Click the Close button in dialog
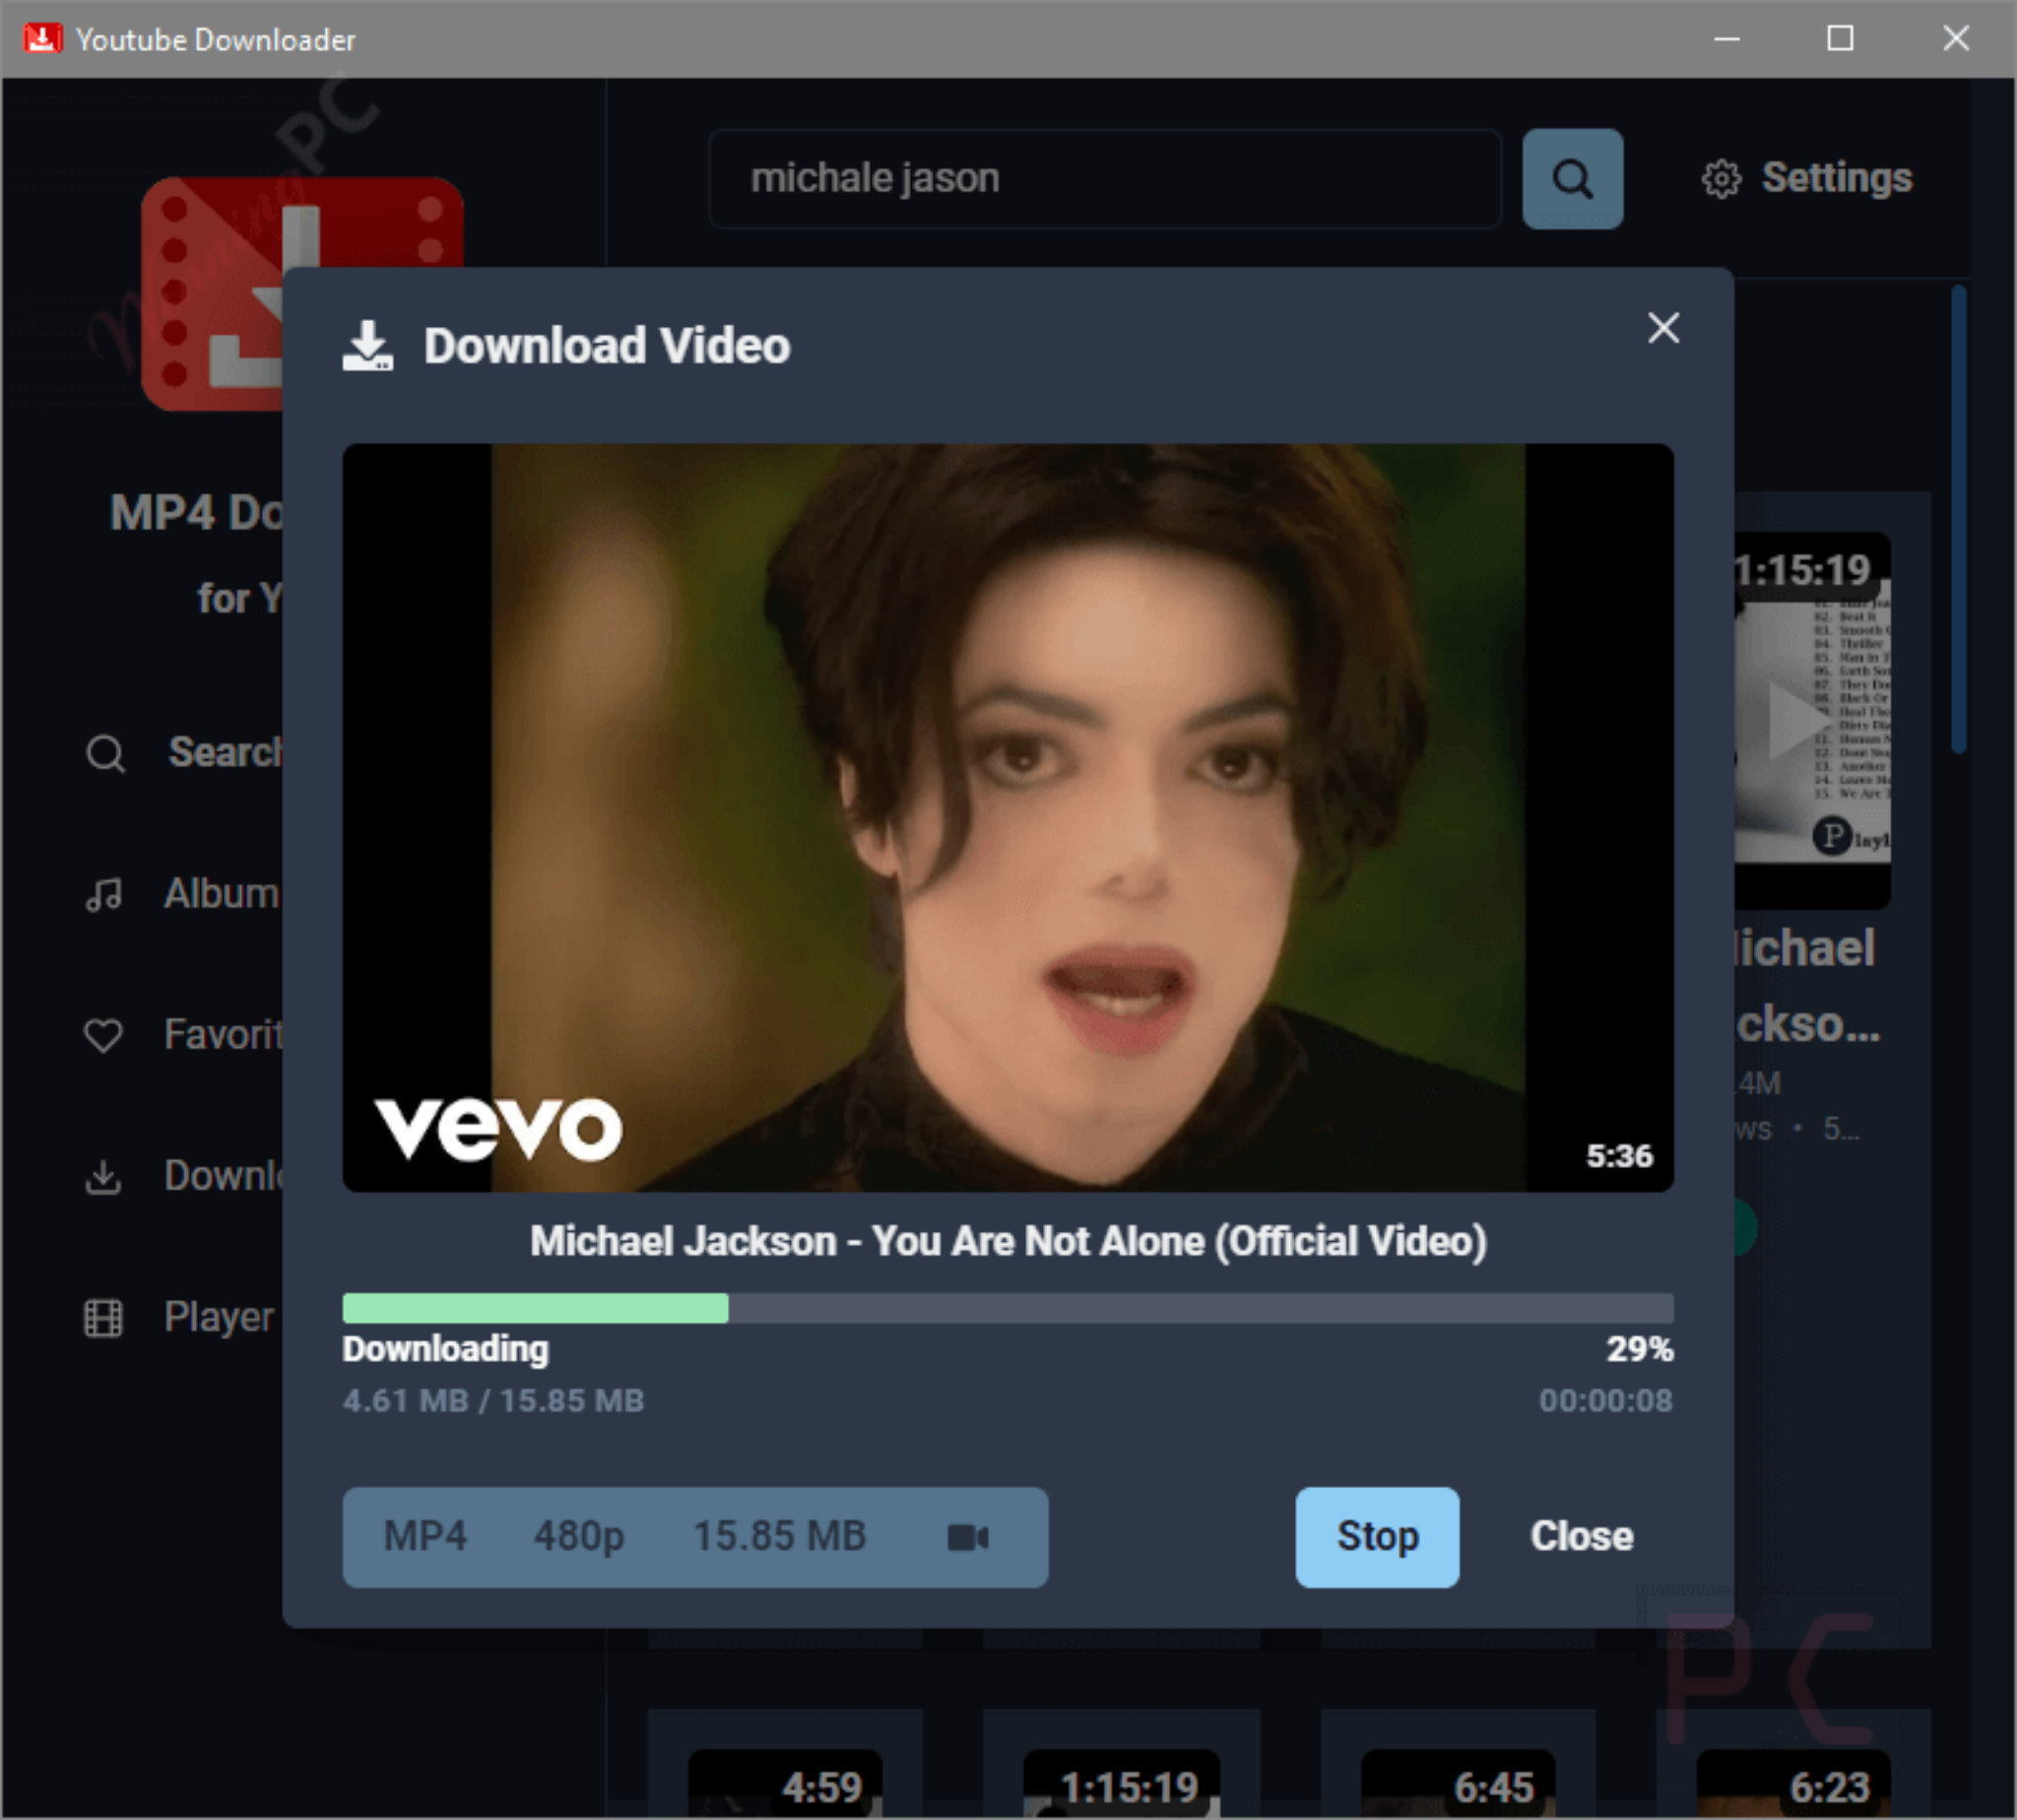The height and width of the screenshot is (1820, 2017). (x=1582, y=1537)
